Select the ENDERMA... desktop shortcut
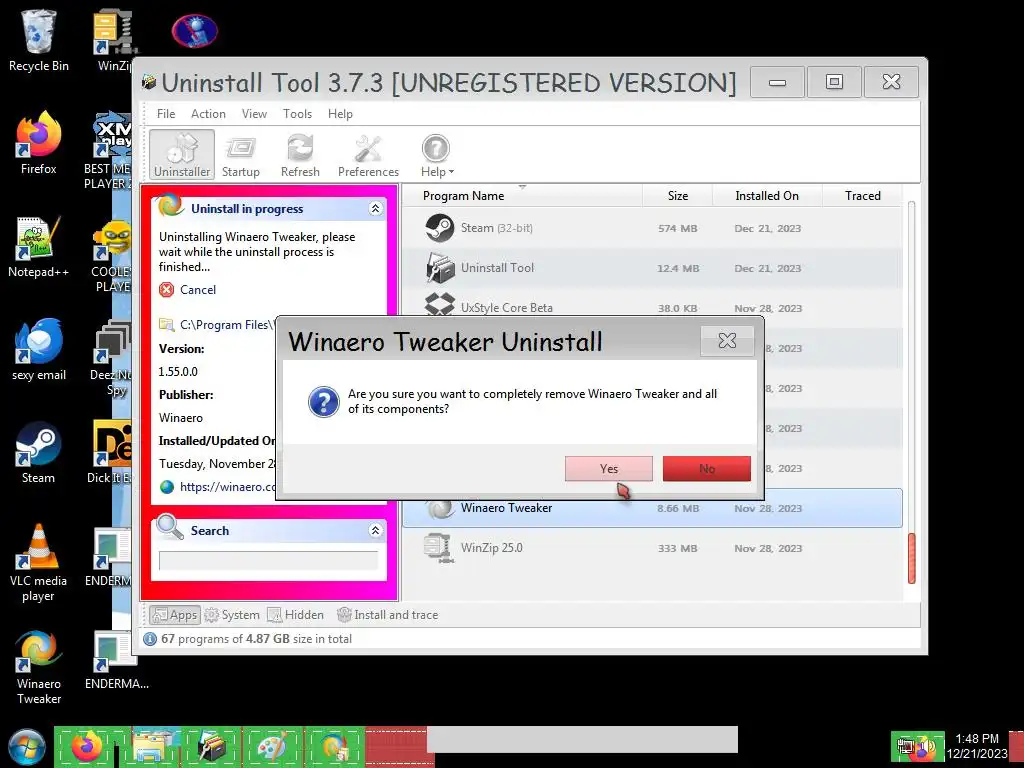The width and height of the screenshot is (1024, 768). [x=116, y=660]
